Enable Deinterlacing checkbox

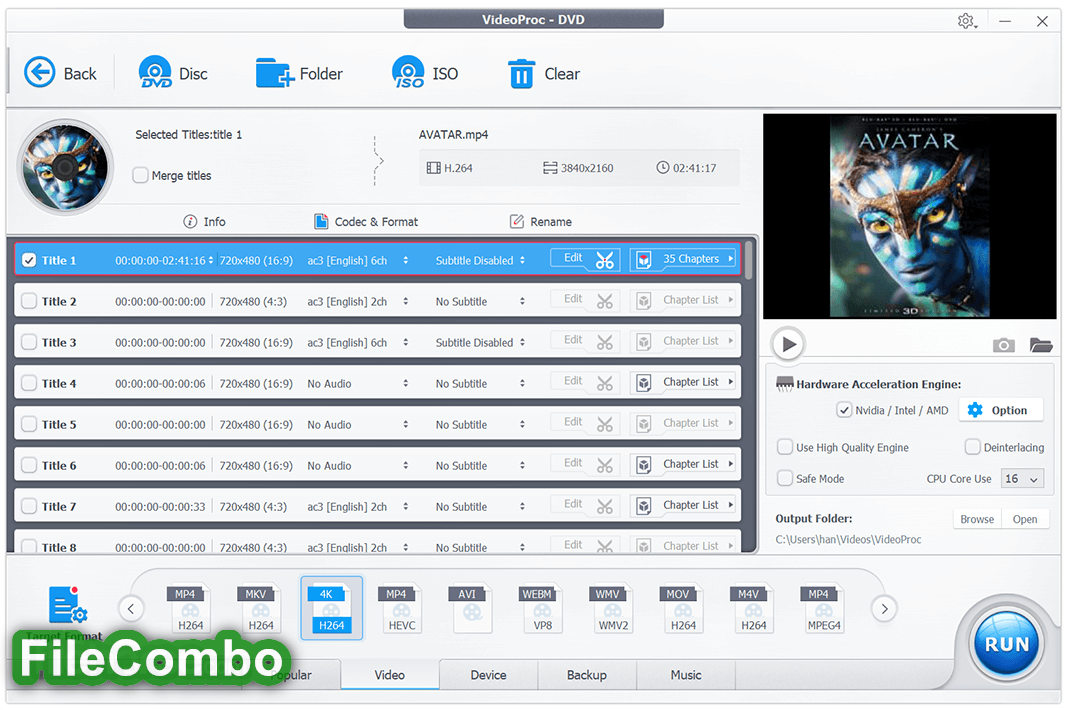point(972,447)
